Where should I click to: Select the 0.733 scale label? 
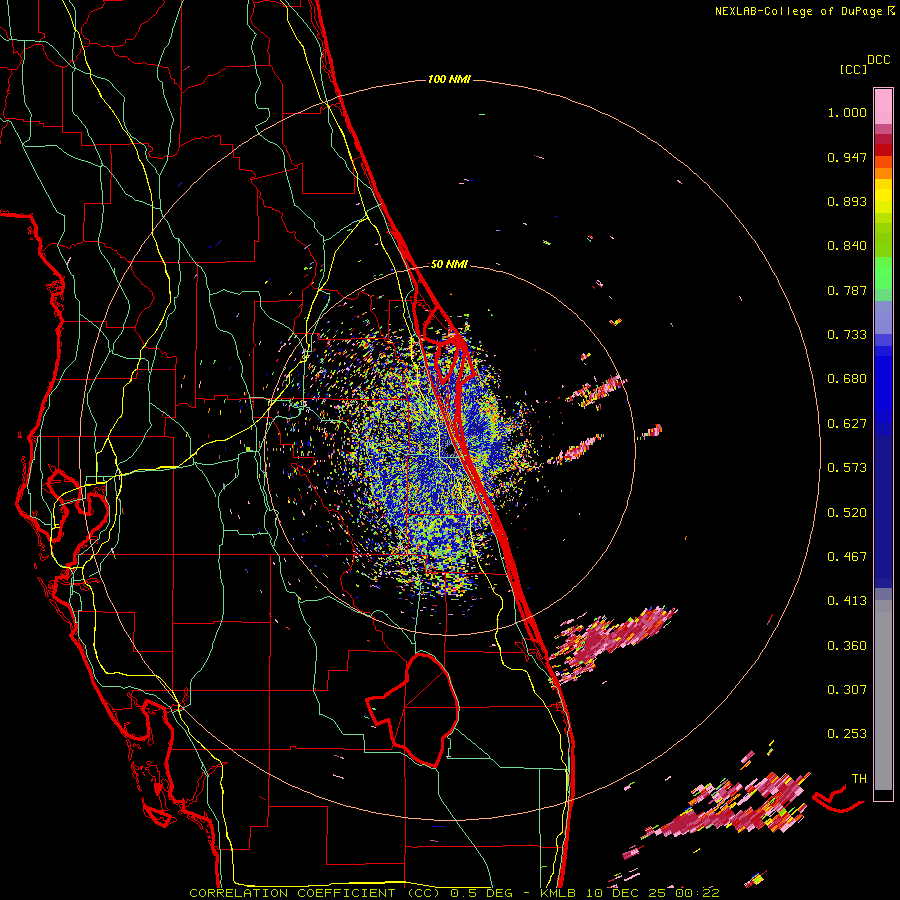[x=847, y=335]
